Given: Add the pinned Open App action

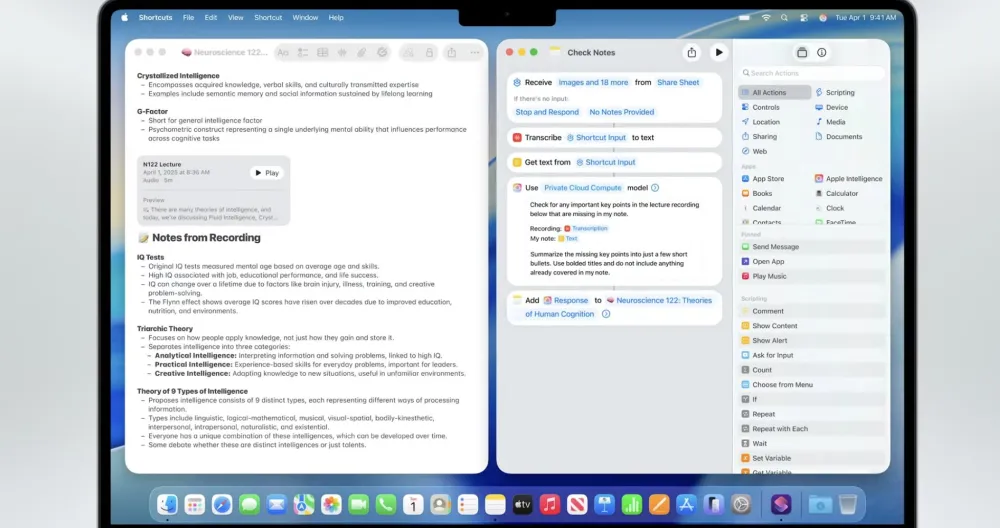Looking at the screenshot, I should point(811,261).
